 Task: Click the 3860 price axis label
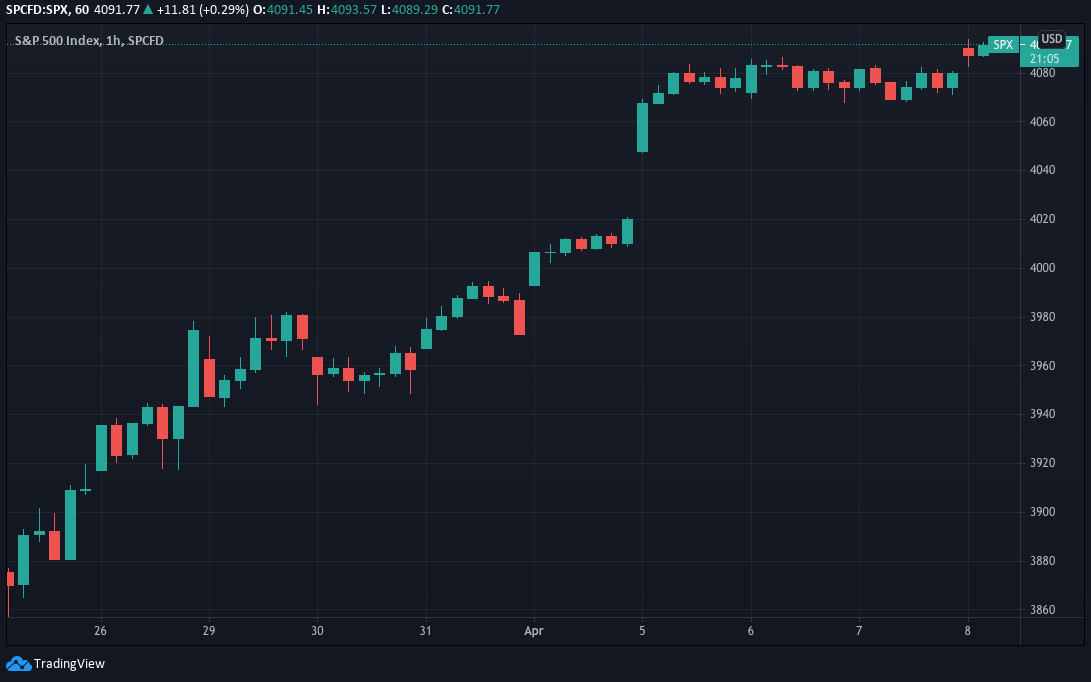(1042, 610)
